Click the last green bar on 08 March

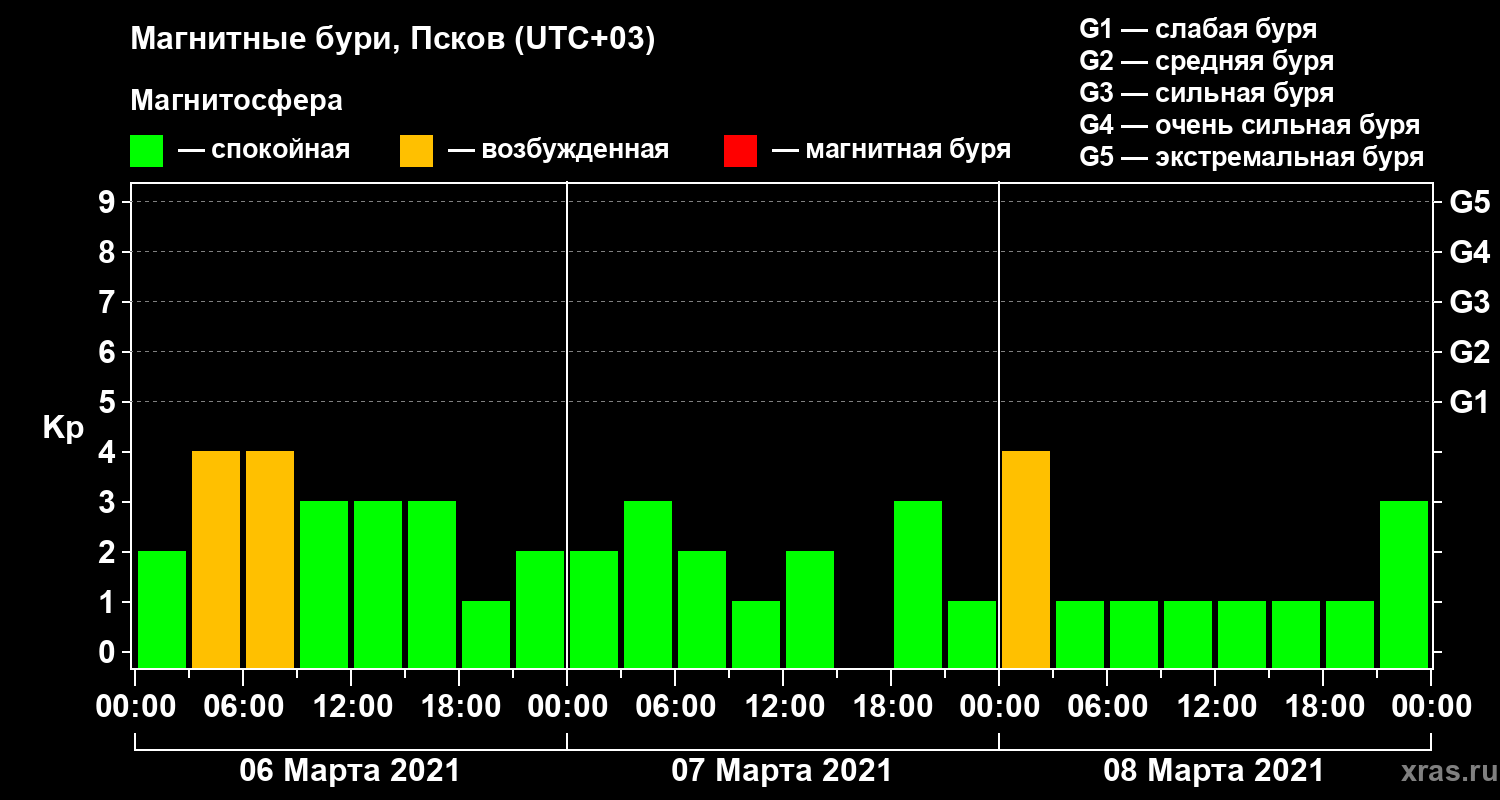(x=1404, y=584)
